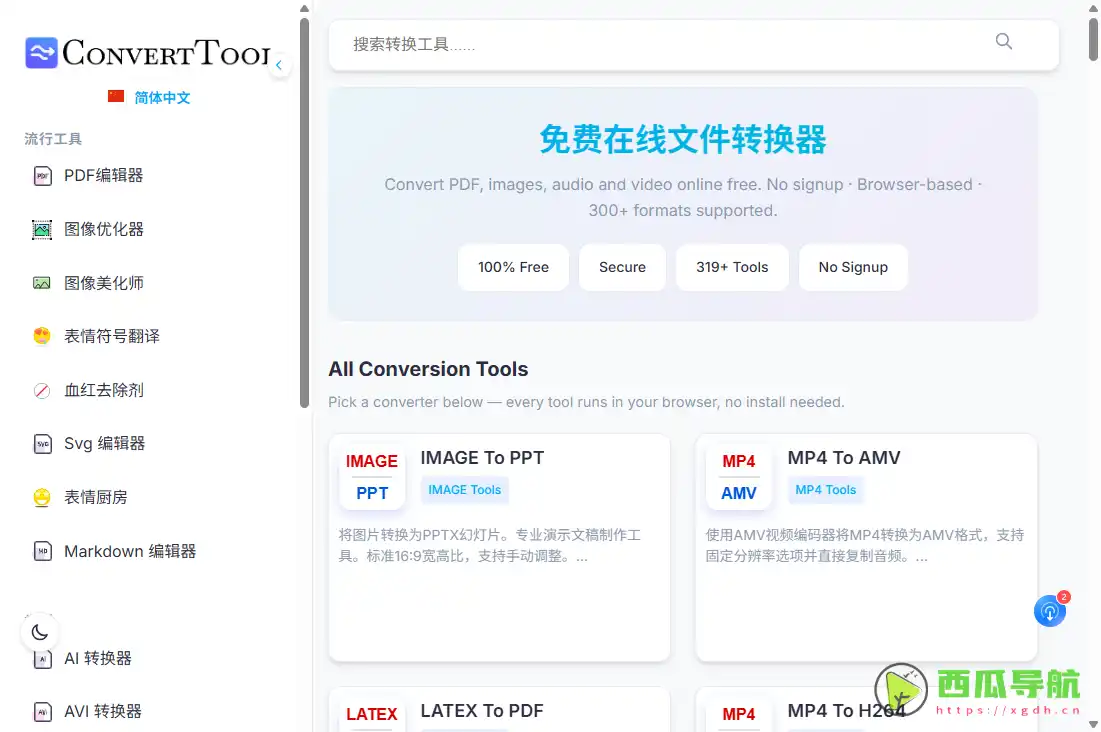Click the Svg 编辑器 icon

click(x=42, y=444)
